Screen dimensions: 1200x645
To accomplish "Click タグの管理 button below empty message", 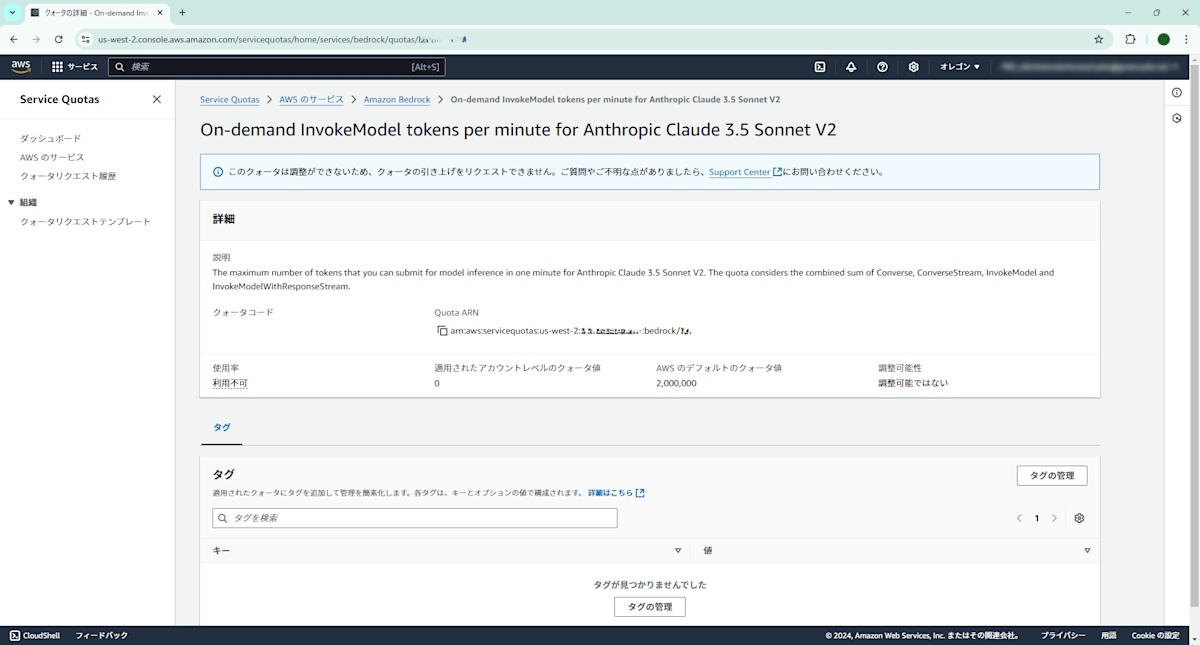I will pyautogui.click(x=650, y=607).
